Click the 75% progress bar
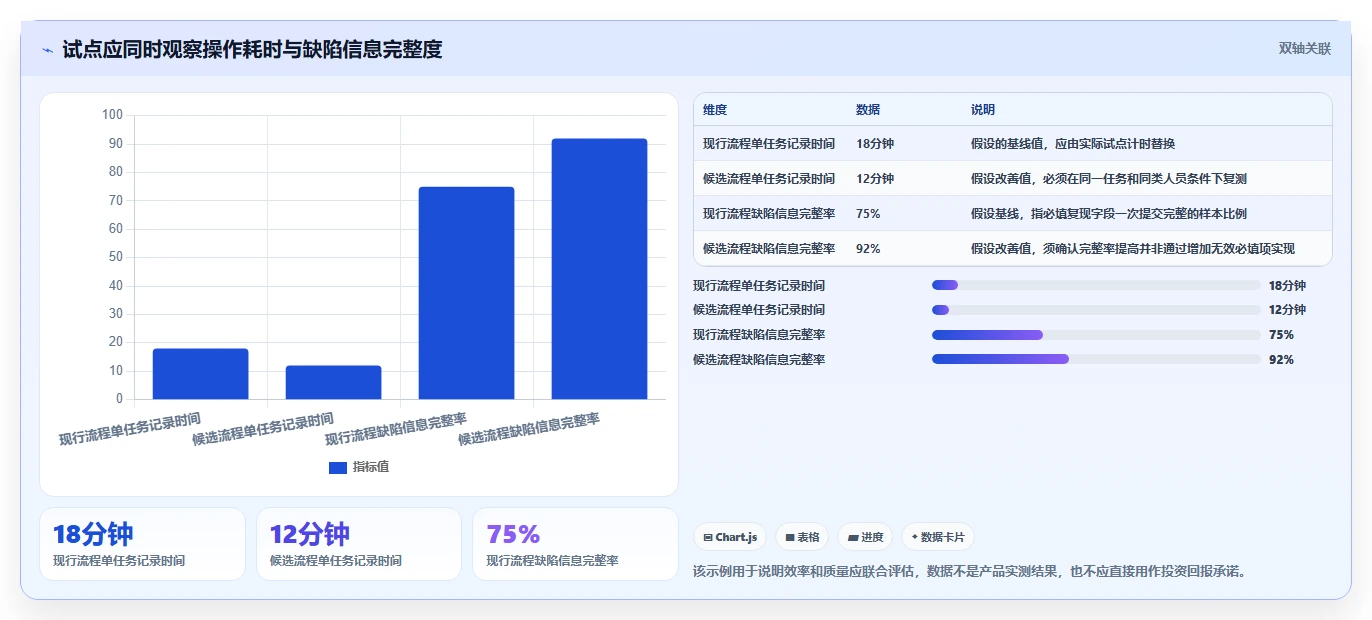 (1096, 335)
